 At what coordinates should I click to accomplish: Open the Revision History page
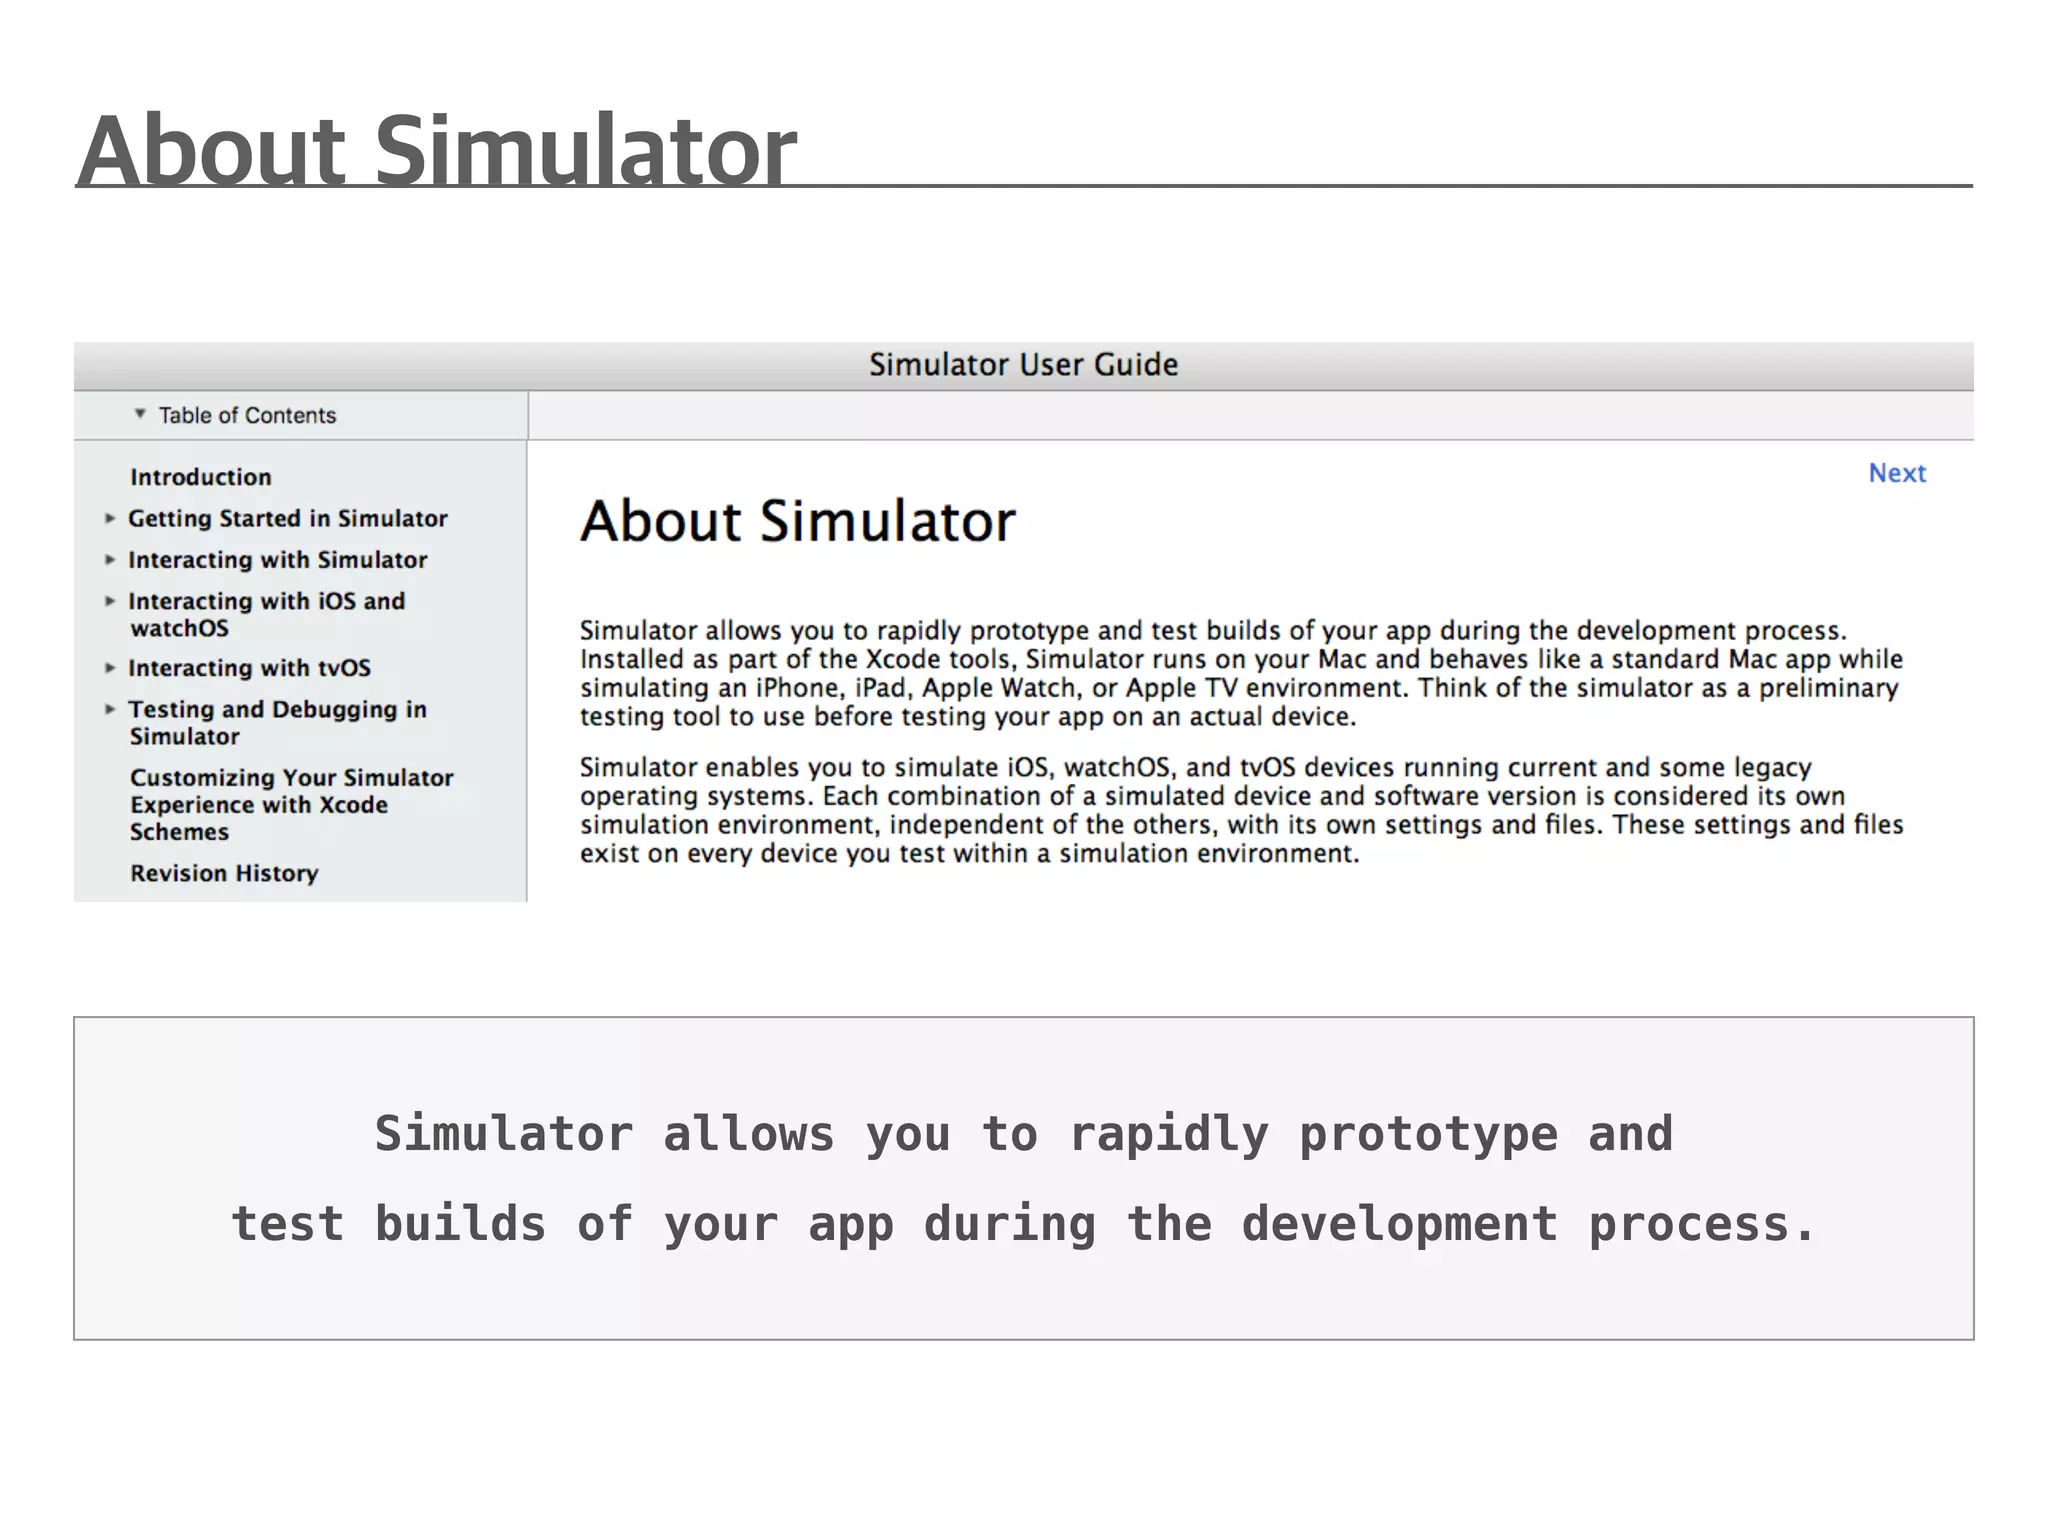[x=224, y=873]
